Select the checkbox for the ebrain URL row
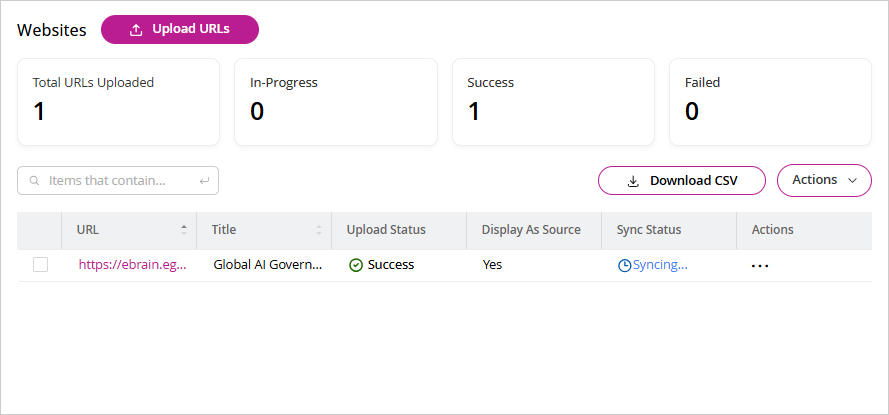This screenshot has height=415, width=889. [x=40, y=265]
